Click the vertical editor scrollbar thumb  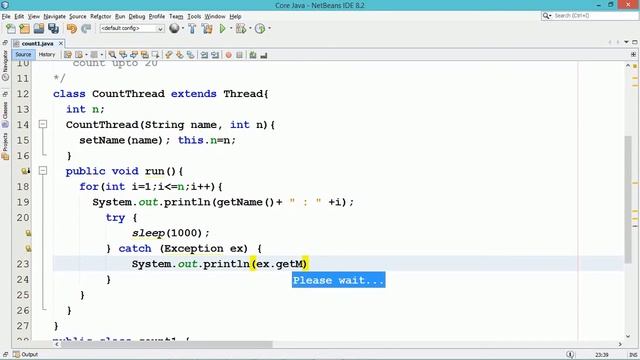tap(628, 199)
